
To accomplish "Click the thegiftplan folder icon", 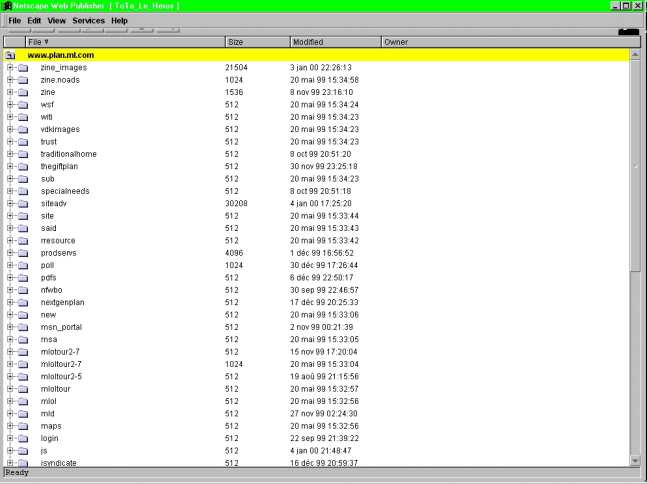I will (x=23, y=167).
